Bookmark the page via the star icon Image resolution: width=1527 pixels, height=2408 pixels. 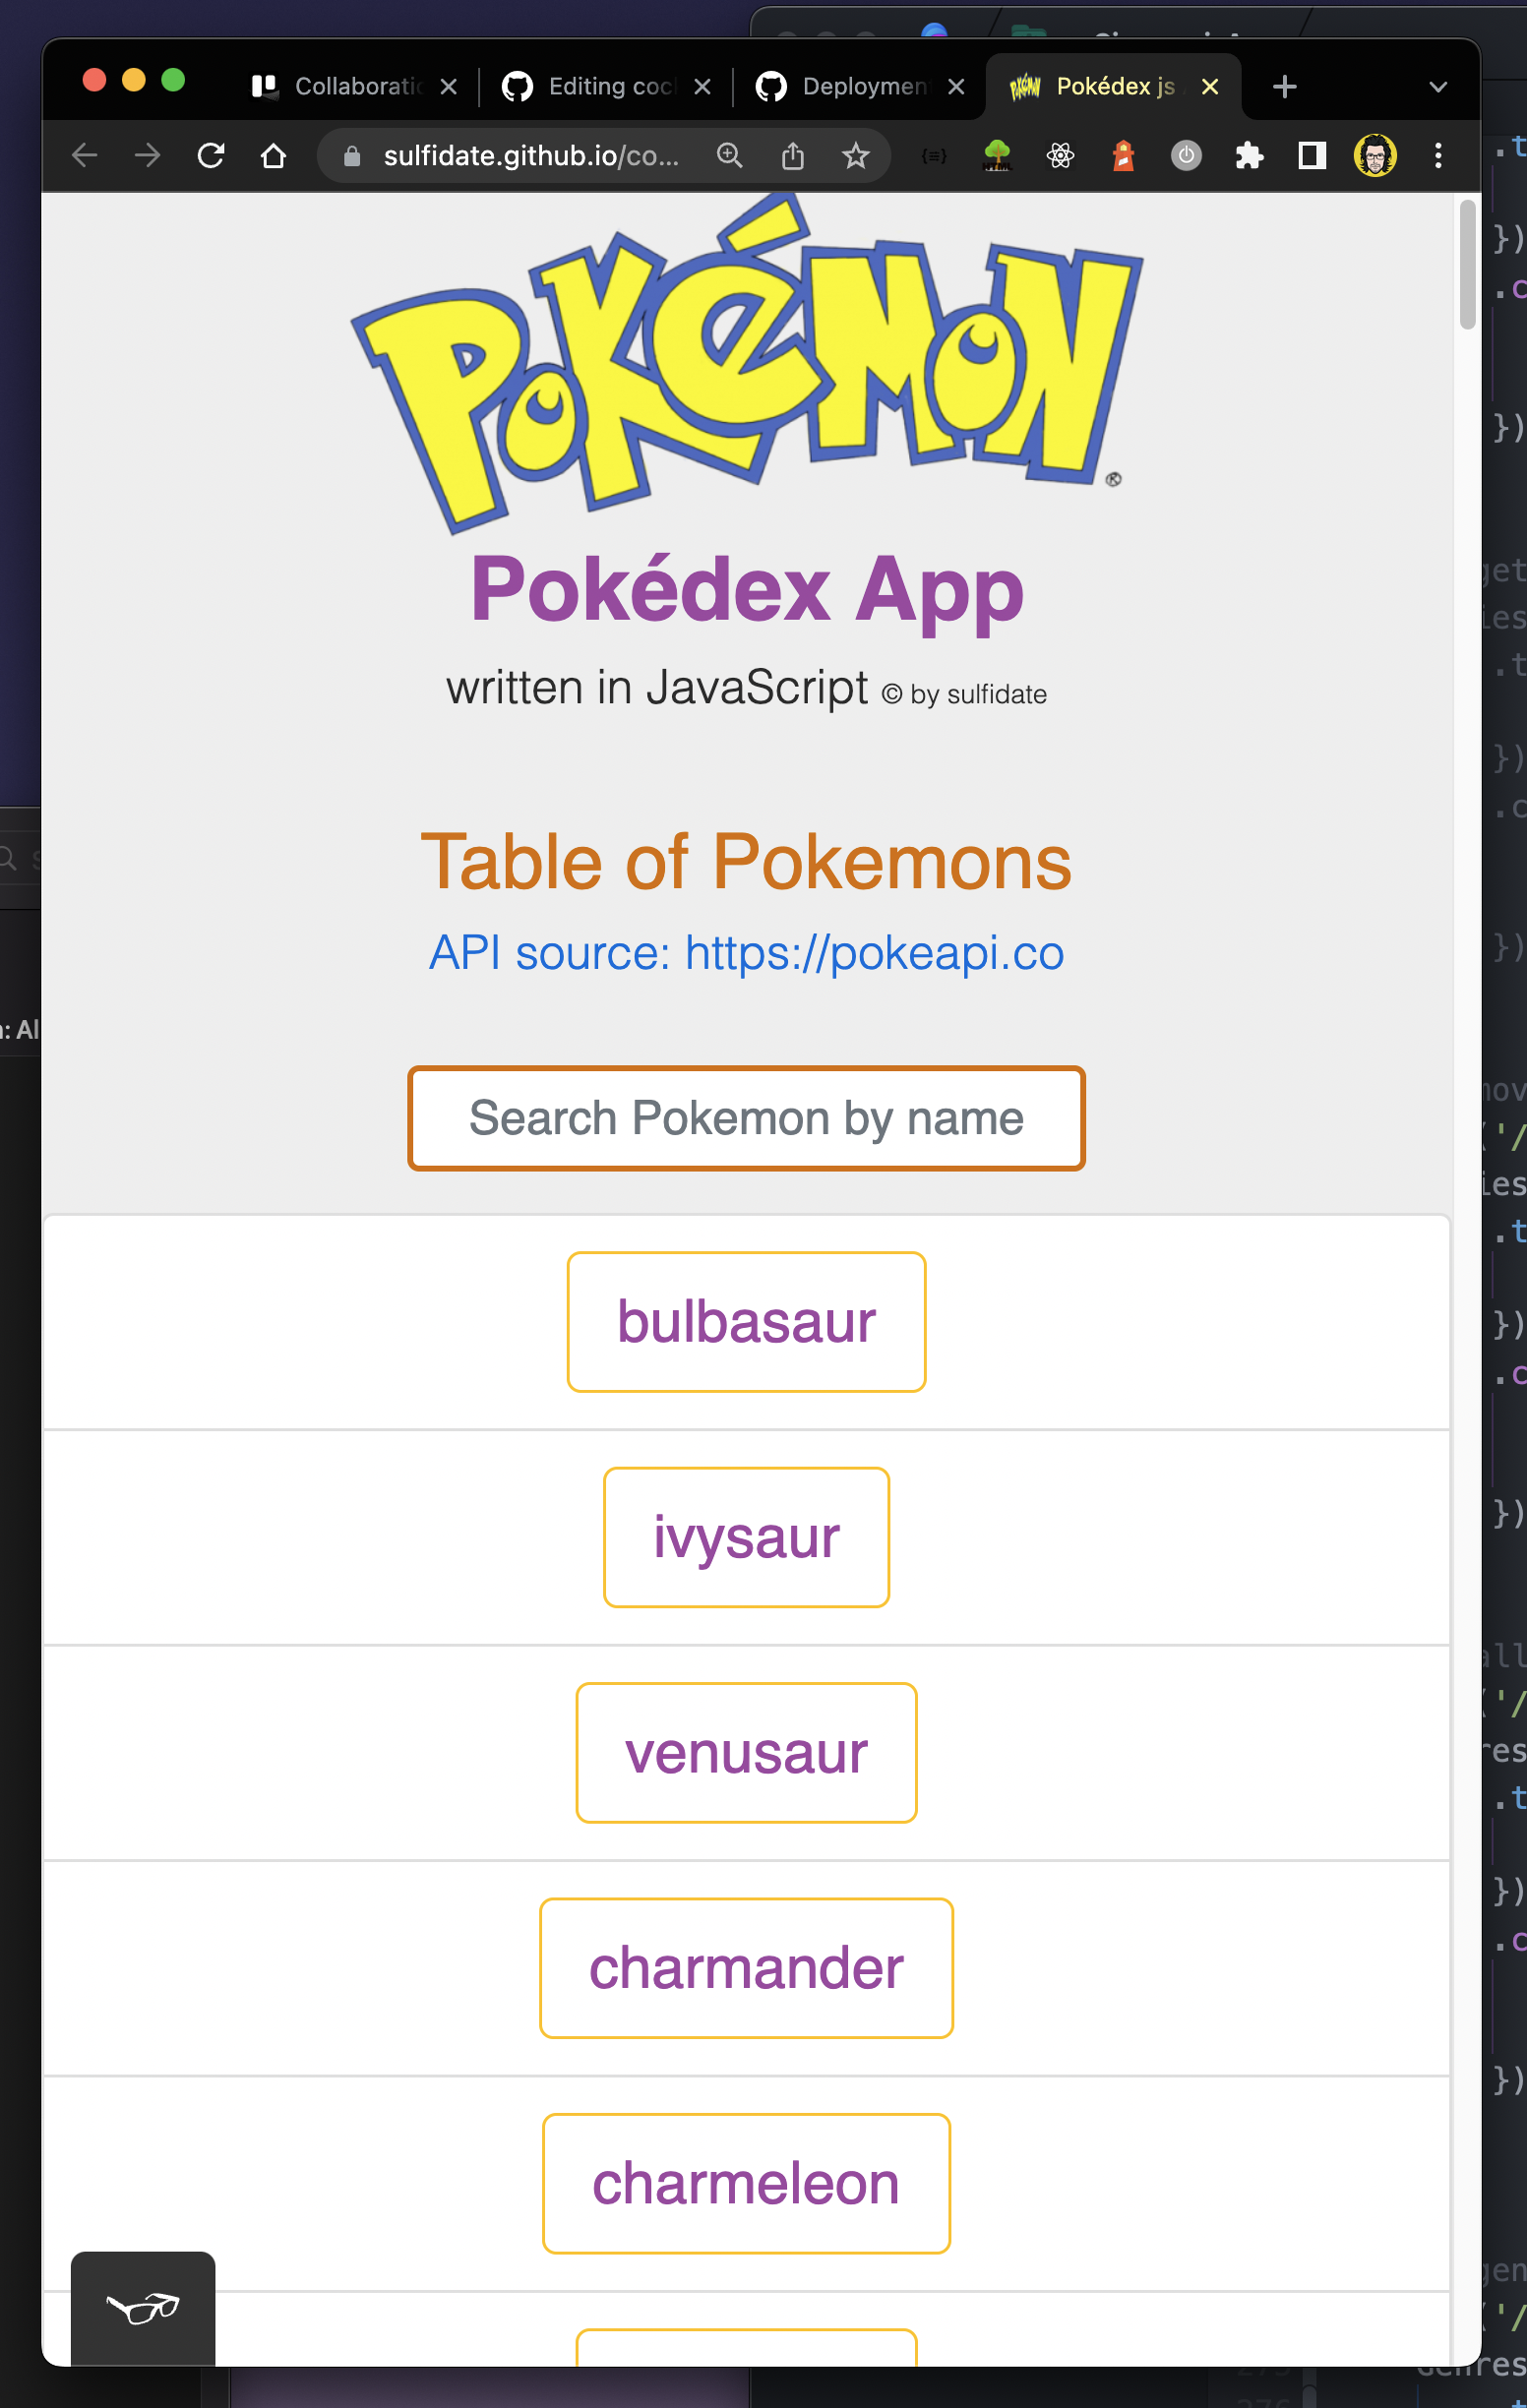coord(856,155)
